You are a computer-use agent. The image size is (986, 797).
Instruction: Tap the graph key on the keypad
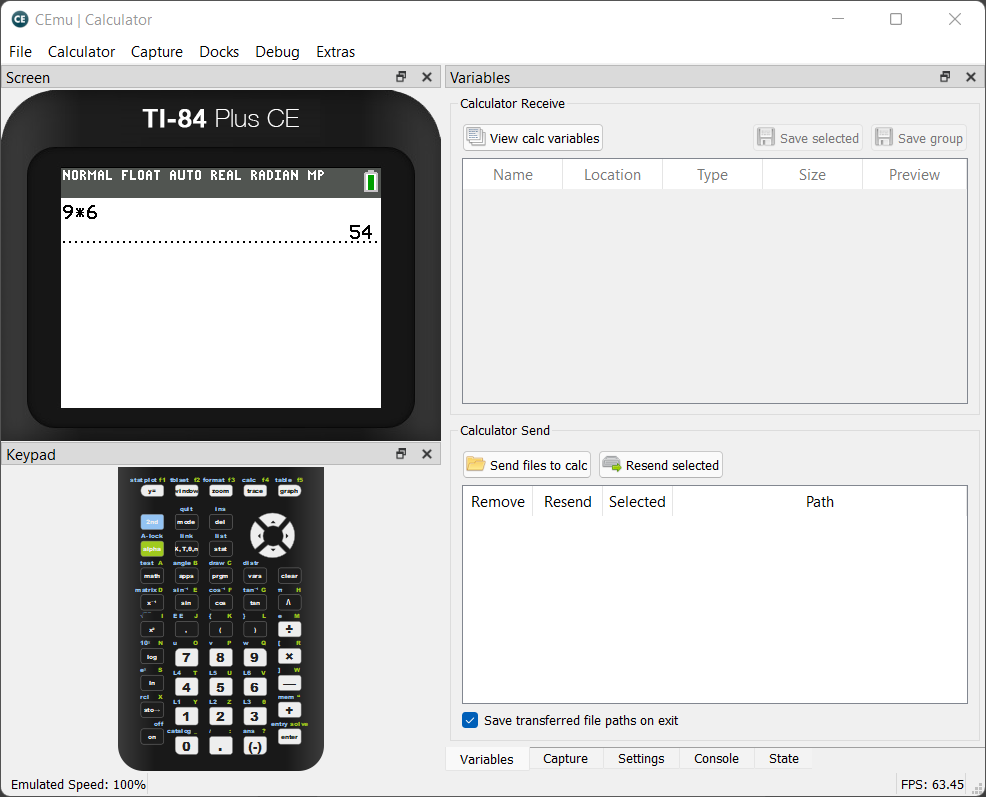(289, 491)
